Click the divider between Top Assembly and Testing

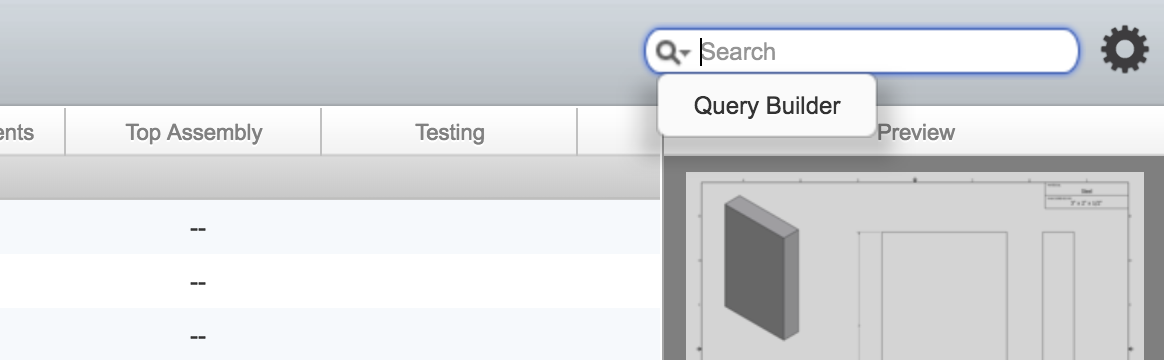tap(321, 132)
